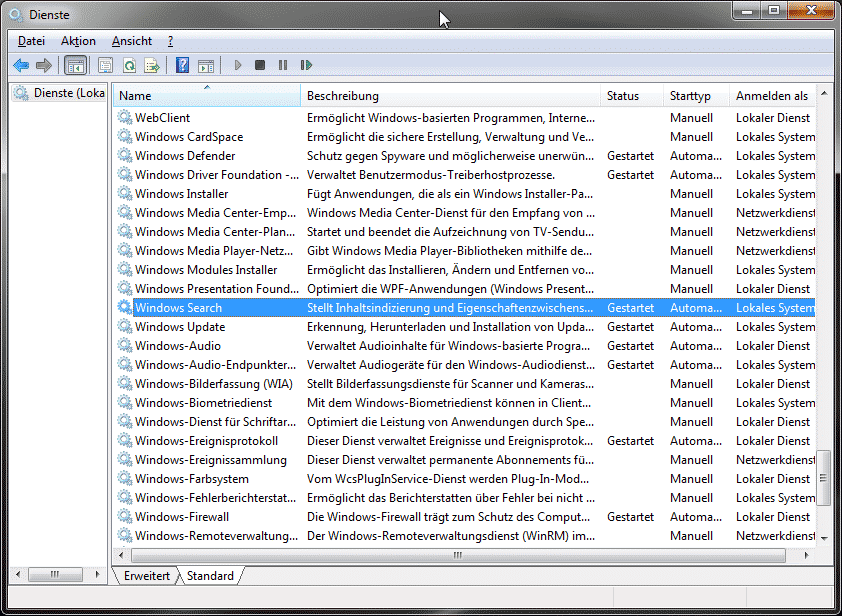Viewport: 842px width, 616px height.
Task: Click the gear icon of Windows-Audio
Action: (125, 345)
